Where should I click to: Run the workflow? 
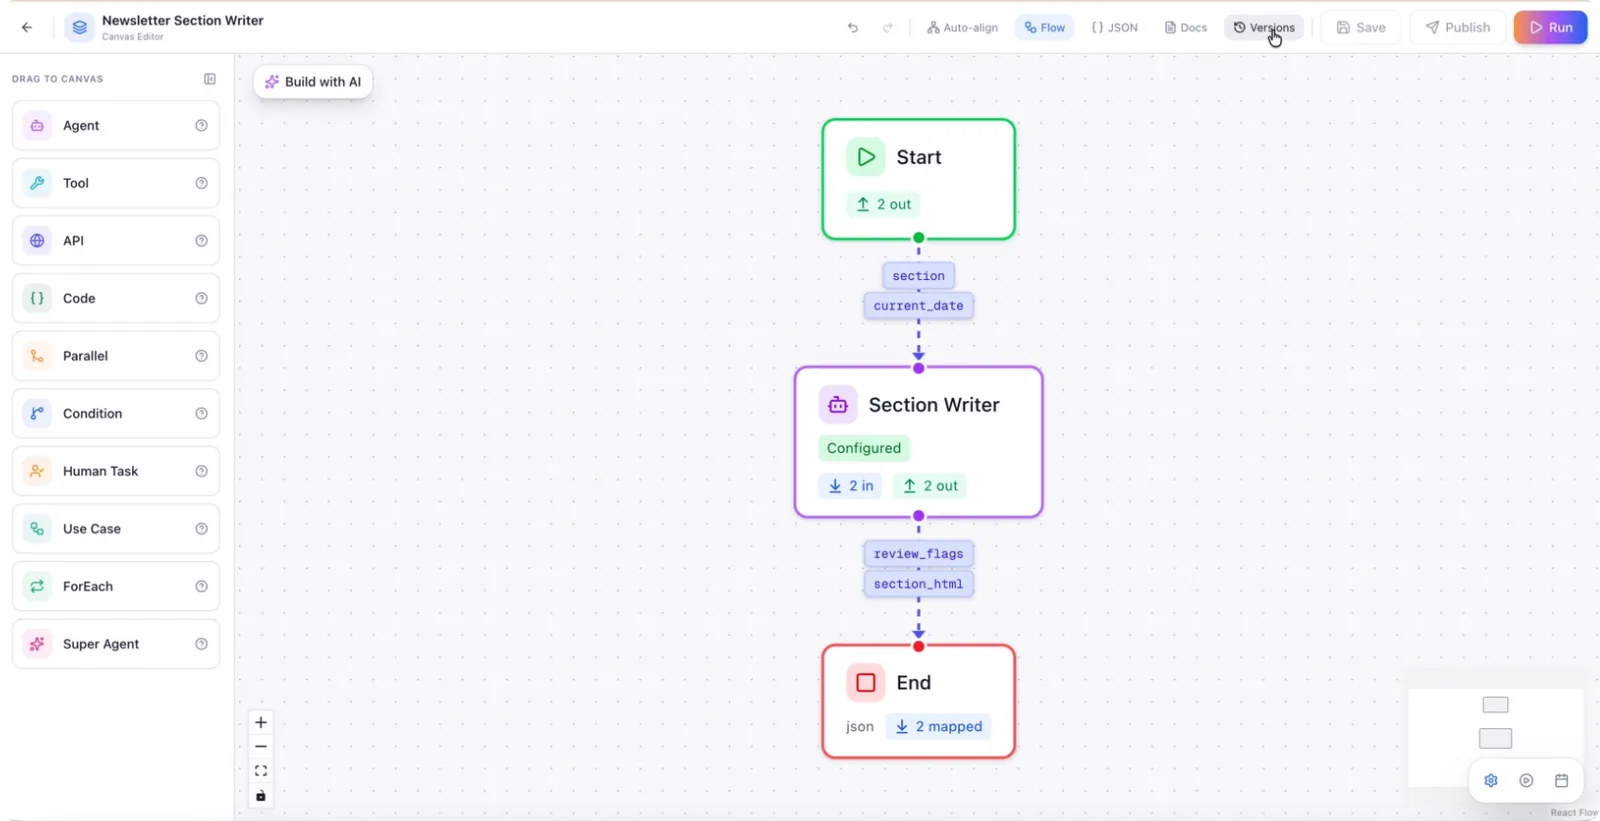click(x=1550, y=27)
